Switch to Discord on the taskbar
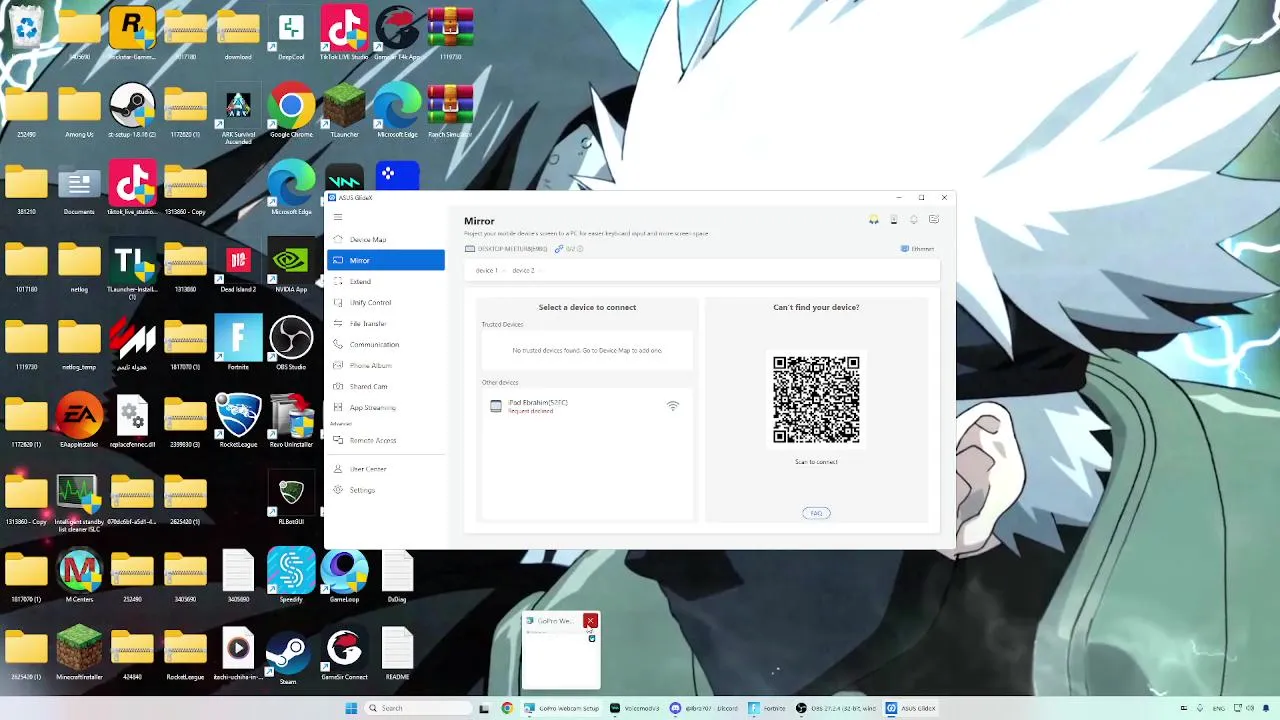The width and height of the screenshot is (1280, 720). coord(705,708)
